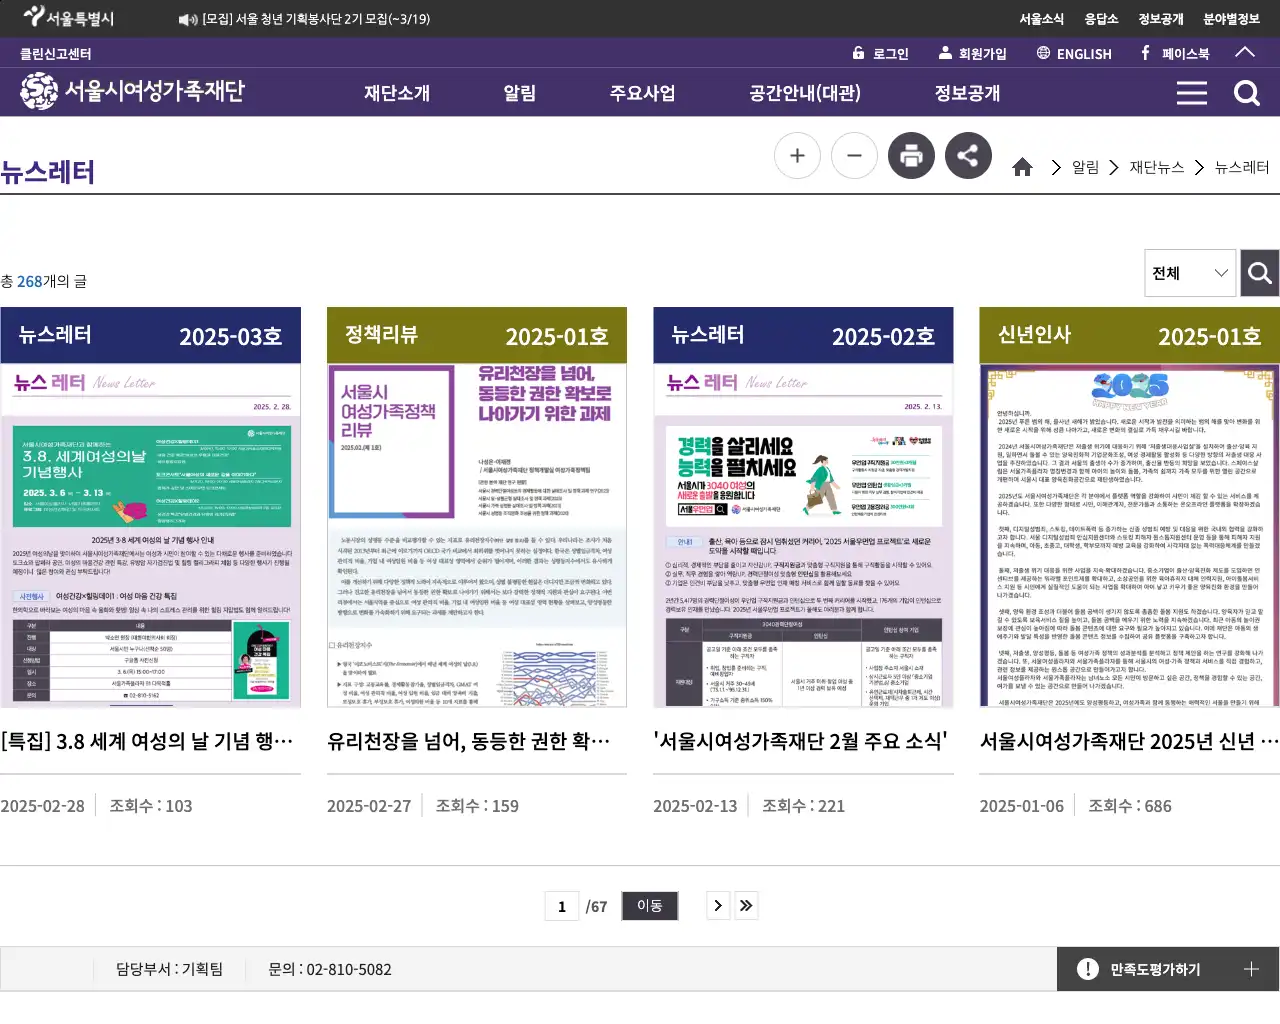
Task: Print this page using the printer icon
Action: click(x=911, y=155)
